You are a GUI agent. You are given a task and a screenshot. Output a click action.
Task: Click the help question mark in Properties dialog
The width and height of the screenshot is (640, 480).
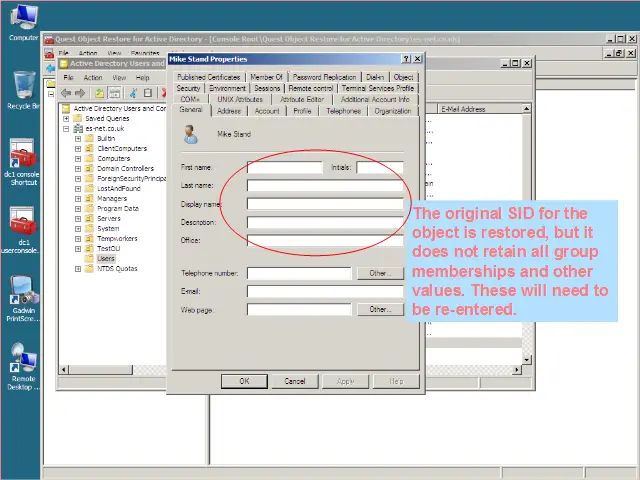(406, 59)
